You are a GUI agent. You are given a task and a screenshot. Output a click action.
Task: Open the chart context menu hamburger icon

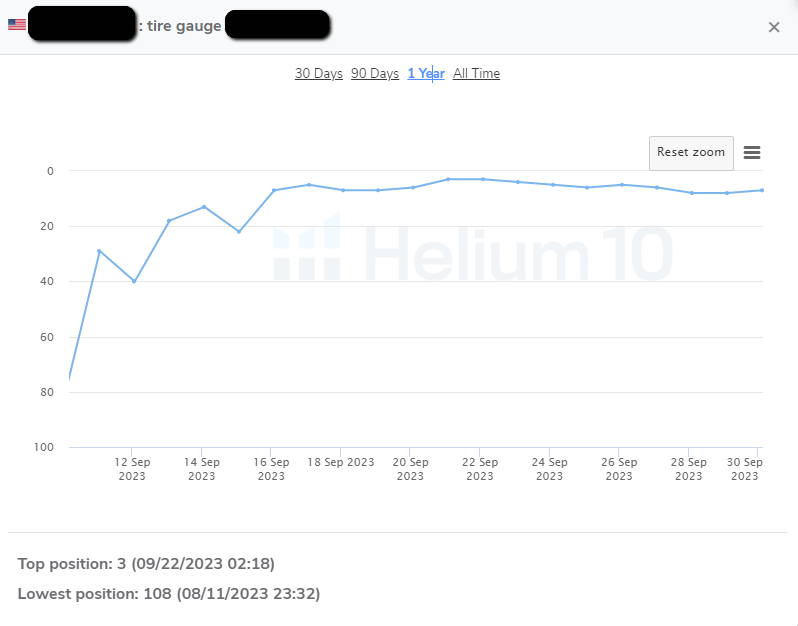tap(752, 153)
